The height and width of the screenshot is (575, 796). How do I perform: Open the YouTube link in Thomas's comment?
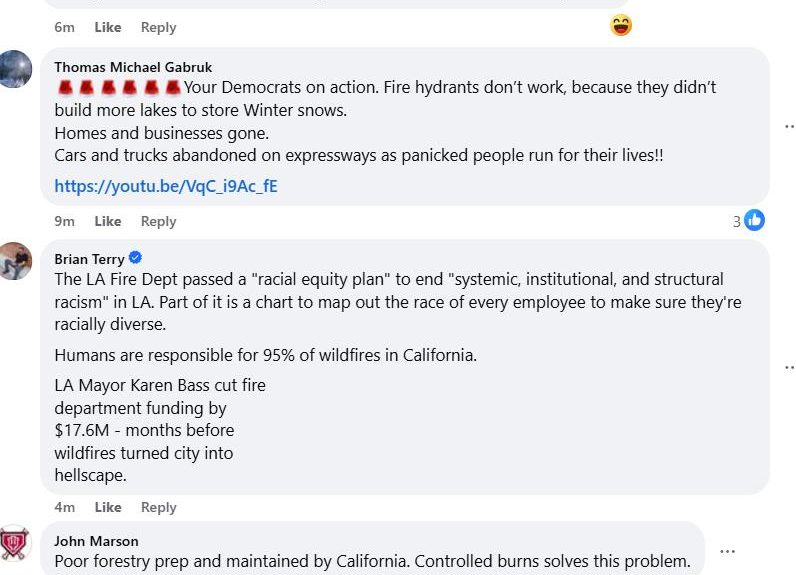[166, 186]
